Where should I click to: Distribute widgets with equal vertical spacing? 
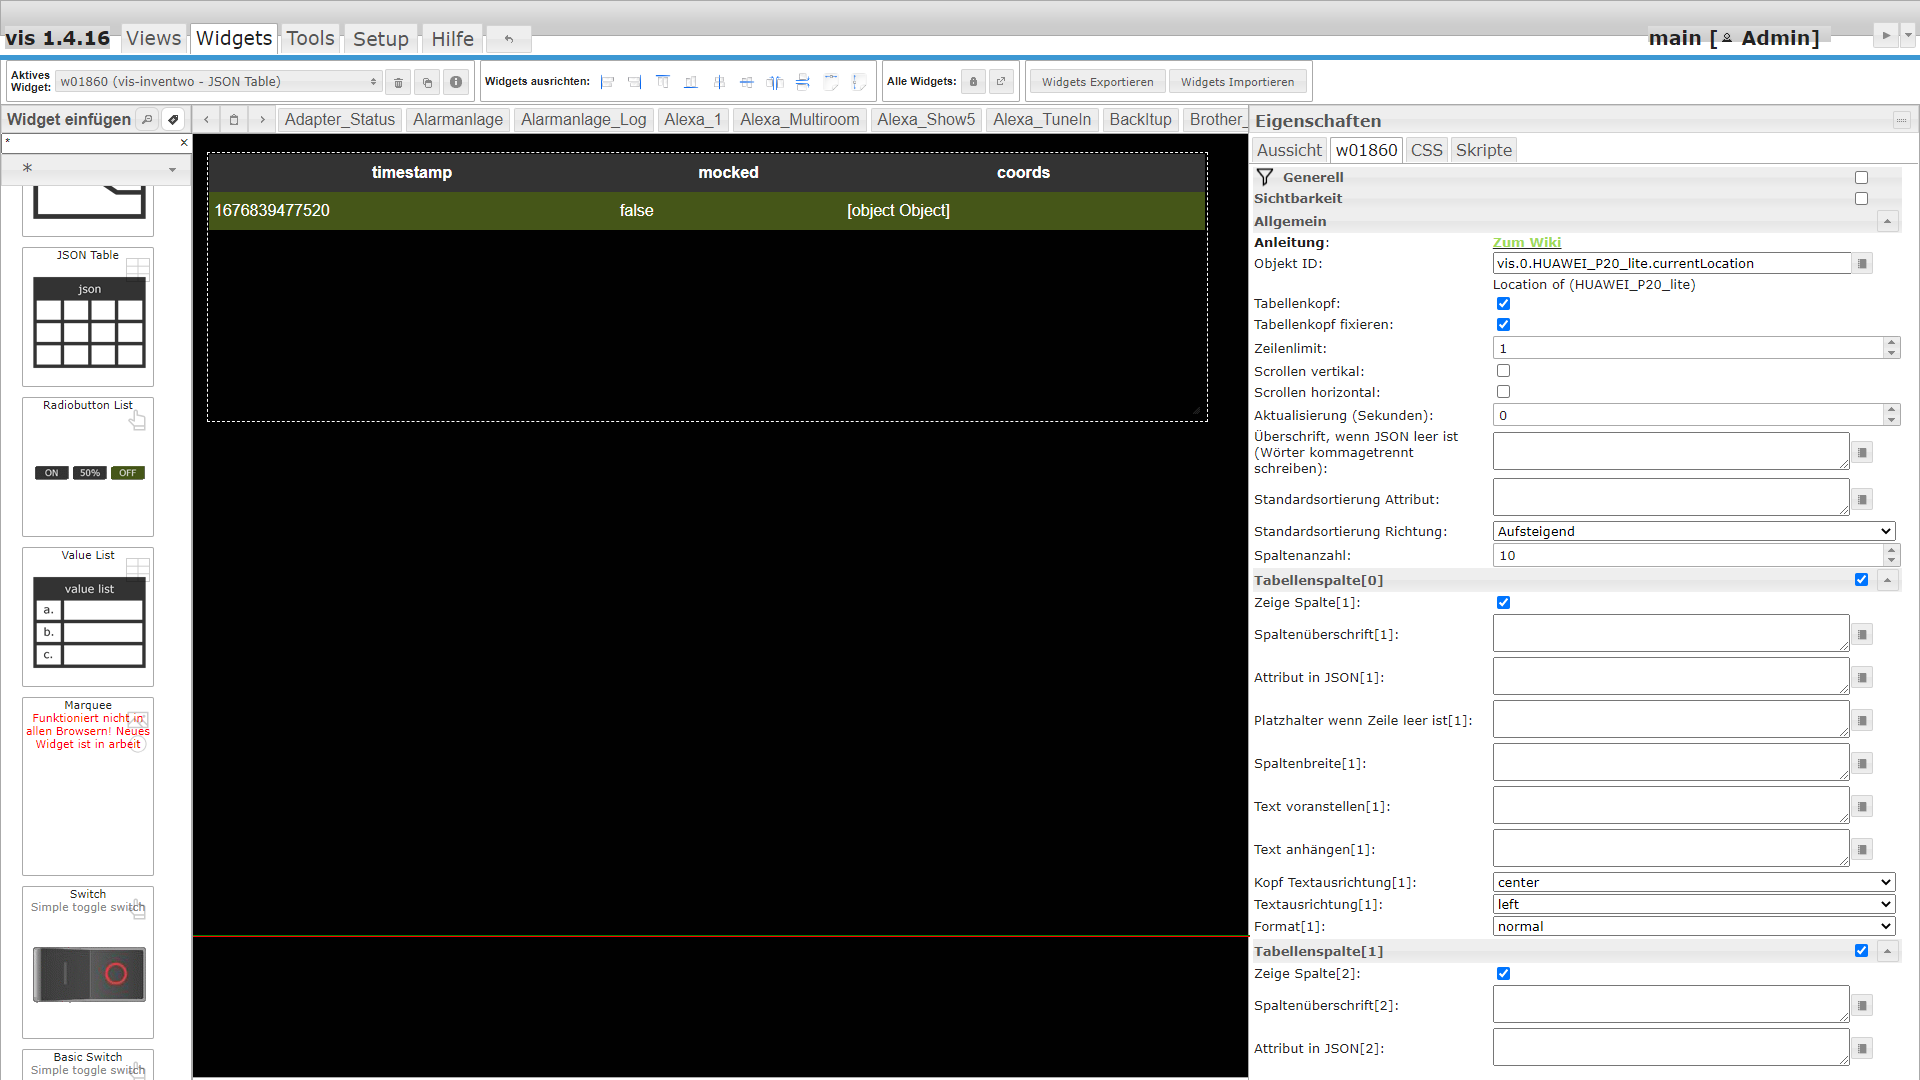(803, 82)
